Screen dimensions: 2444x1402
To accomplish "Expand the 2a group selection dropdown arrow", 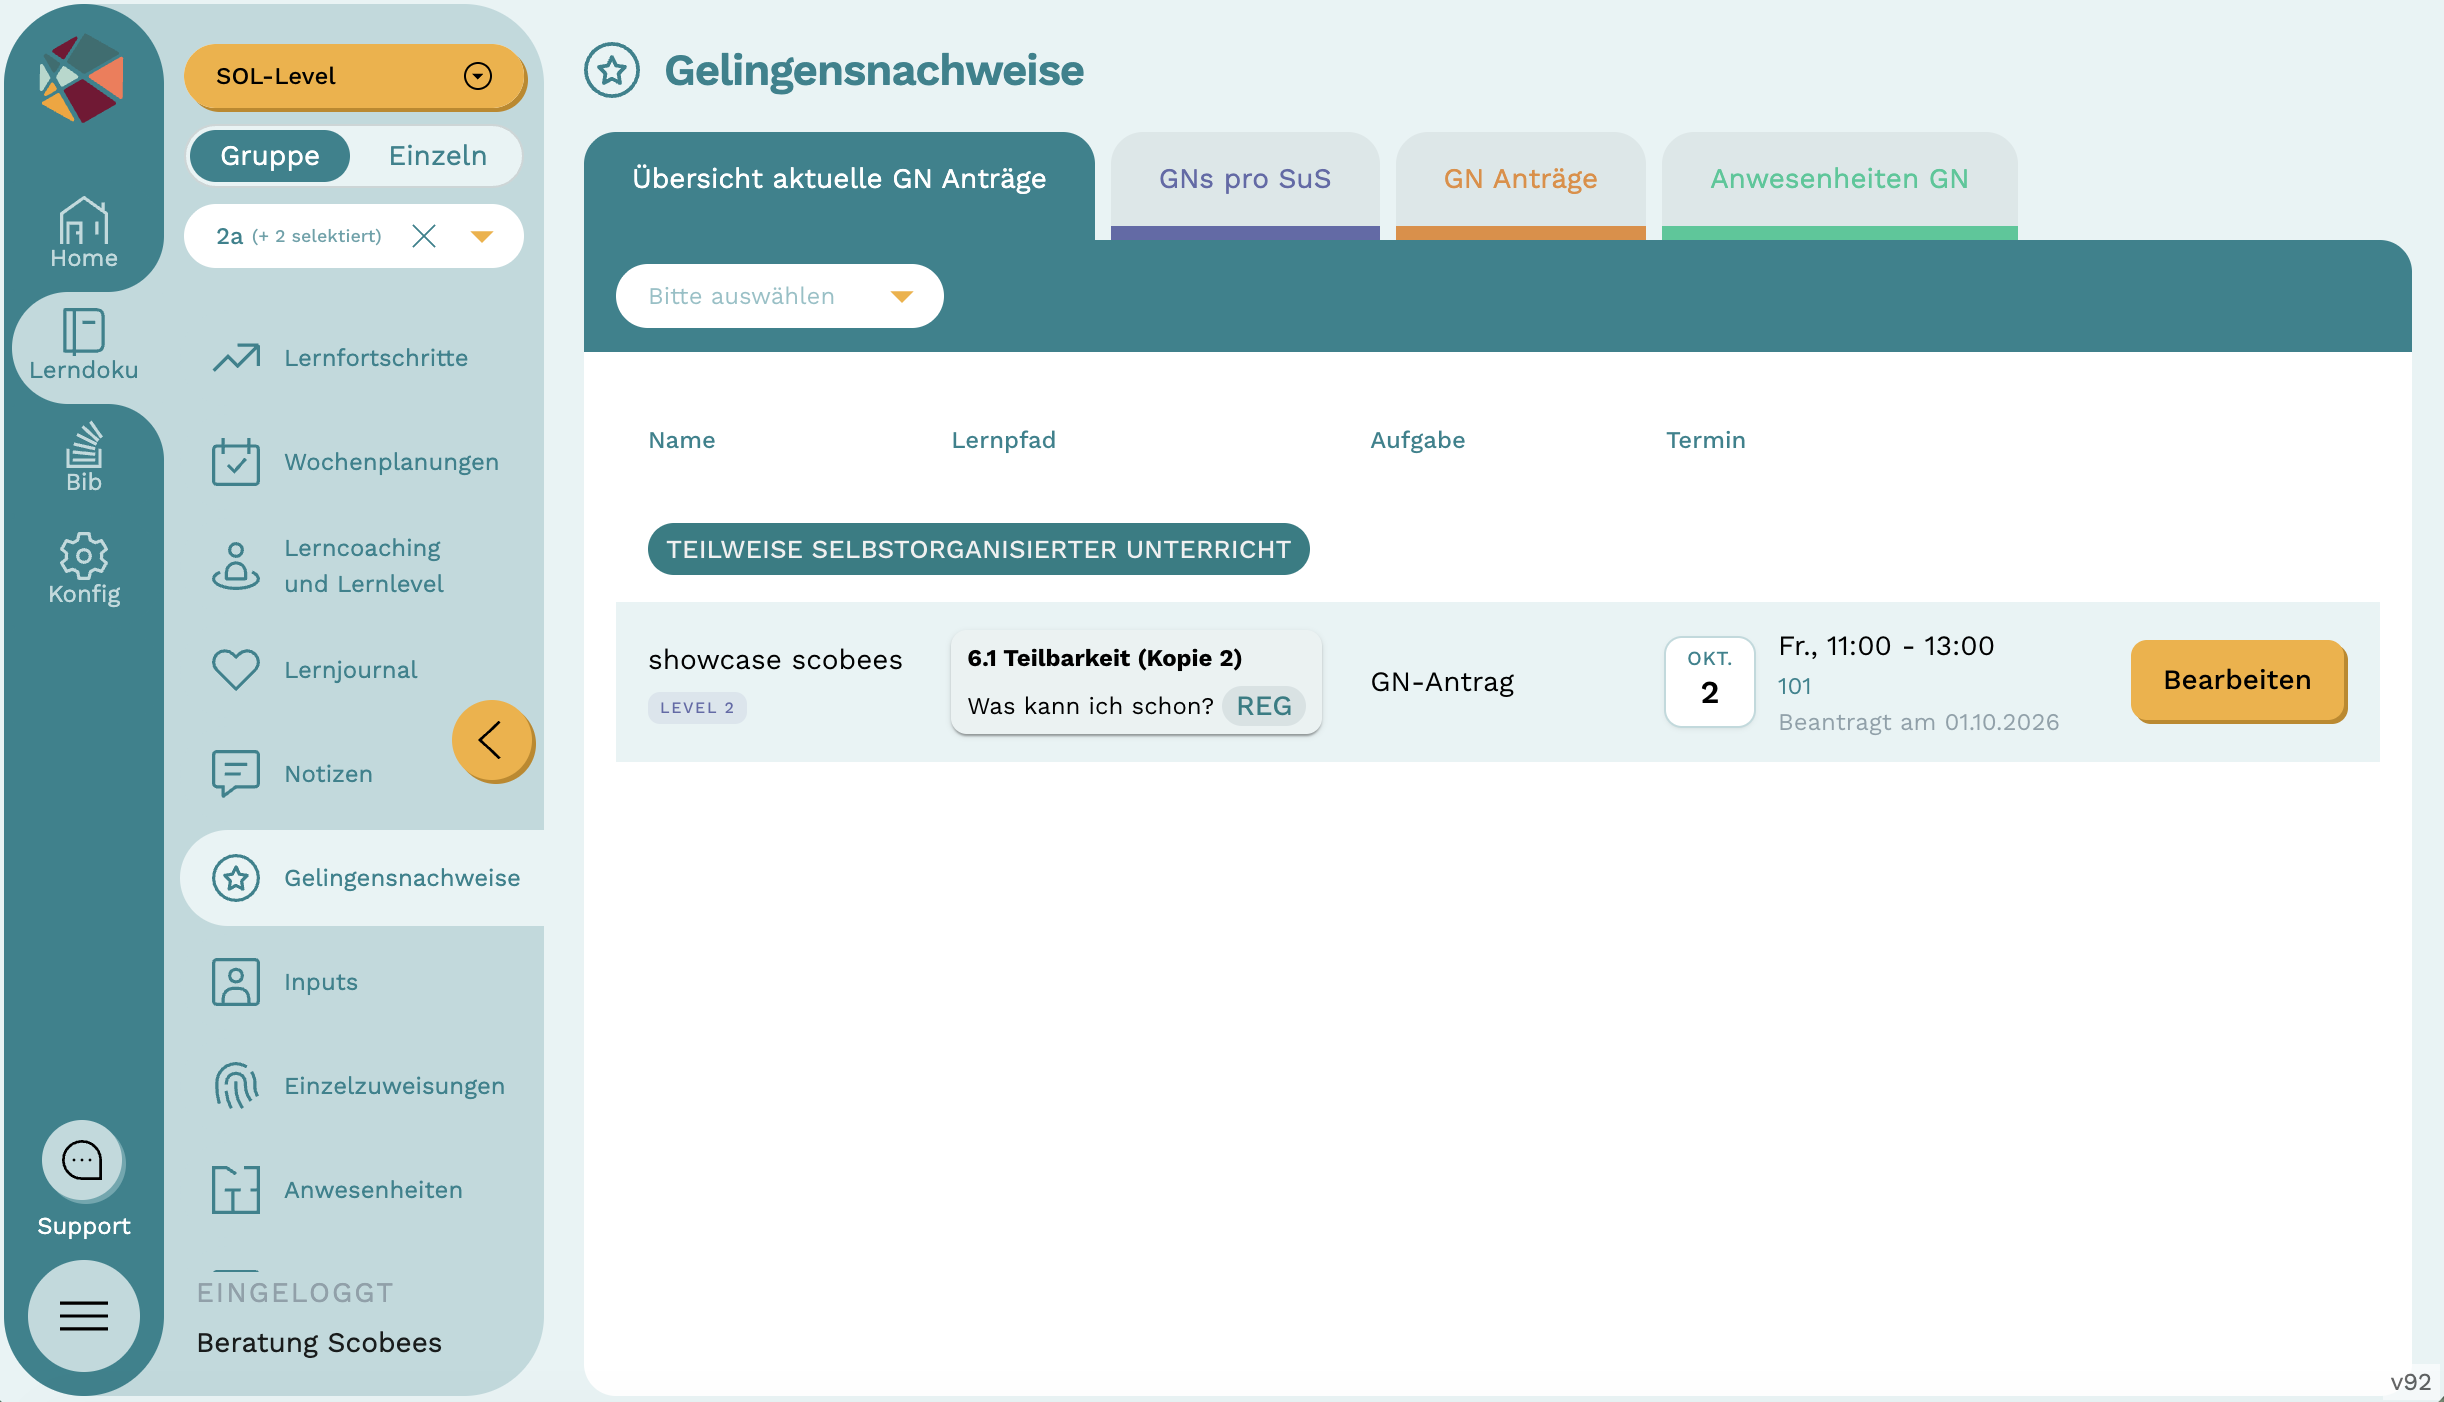I will tap(482, 237).
